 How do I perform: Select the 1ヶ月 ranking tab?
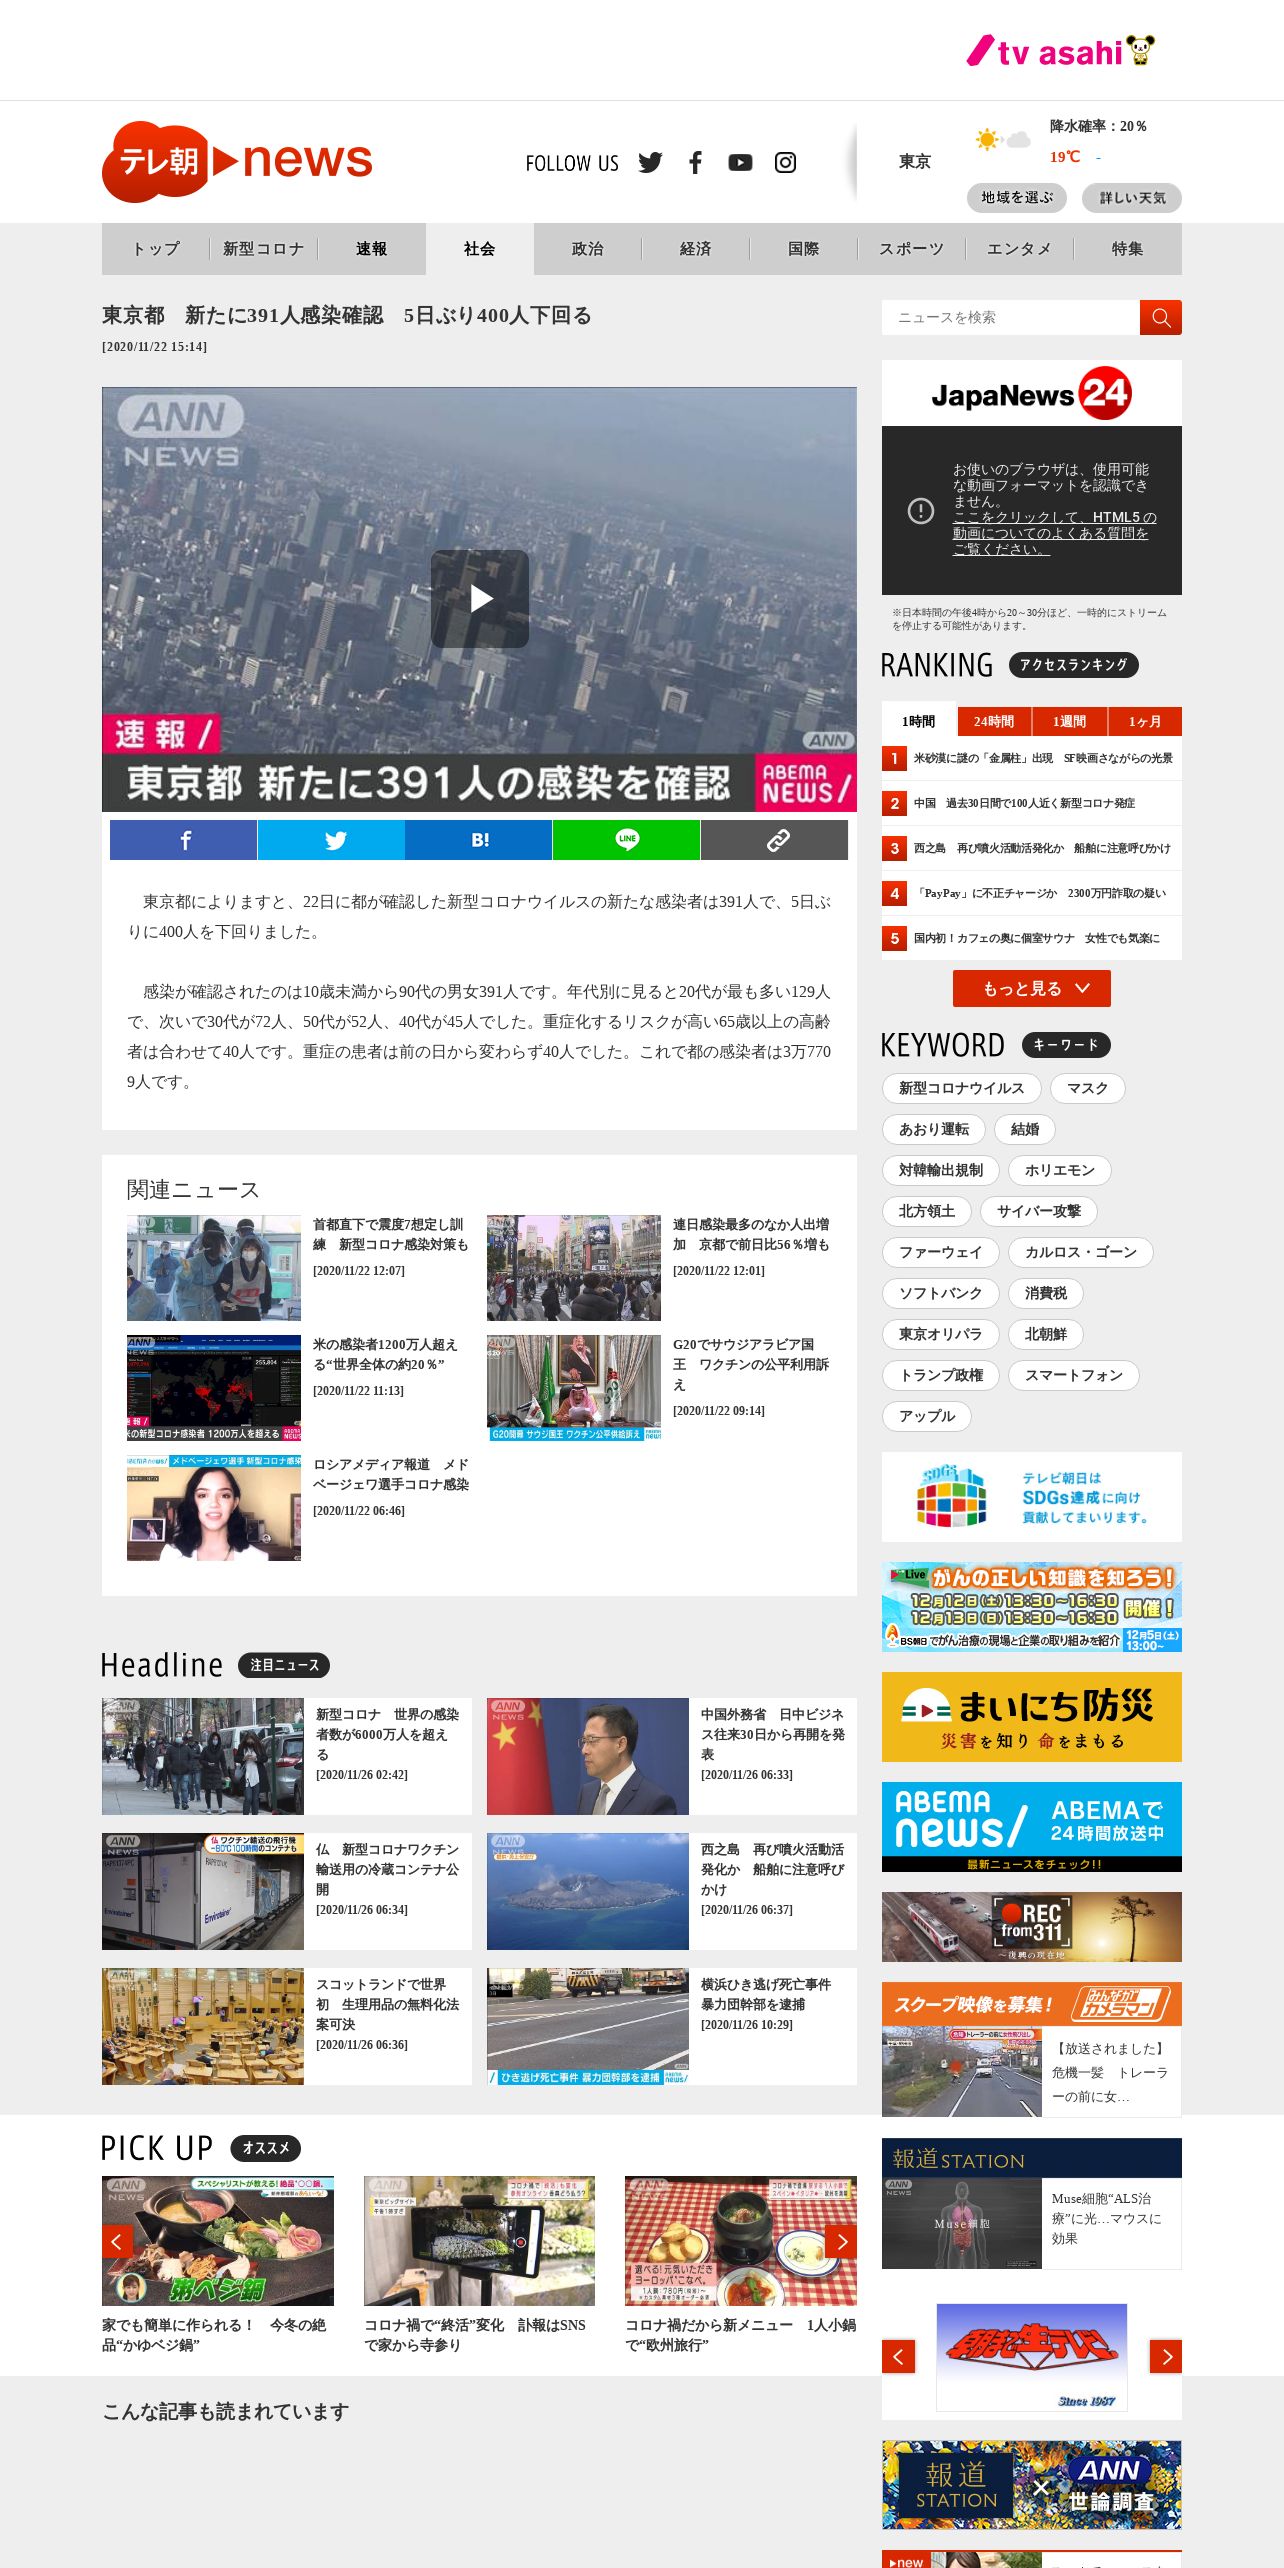coord(1145,721)
